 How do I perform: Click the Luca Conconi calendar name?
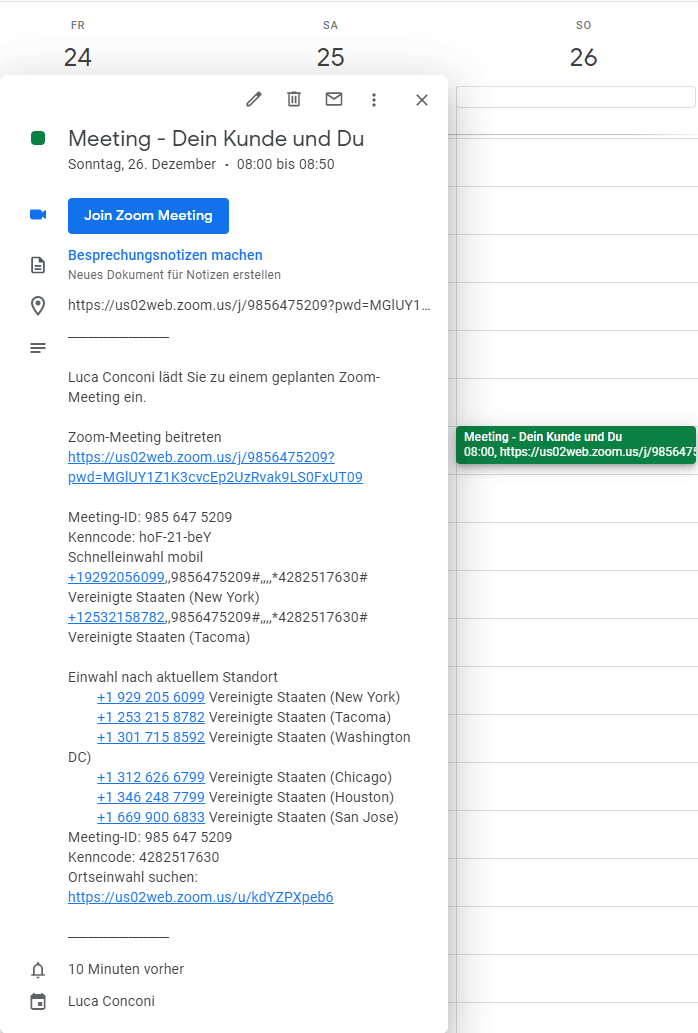point(111,1001)
